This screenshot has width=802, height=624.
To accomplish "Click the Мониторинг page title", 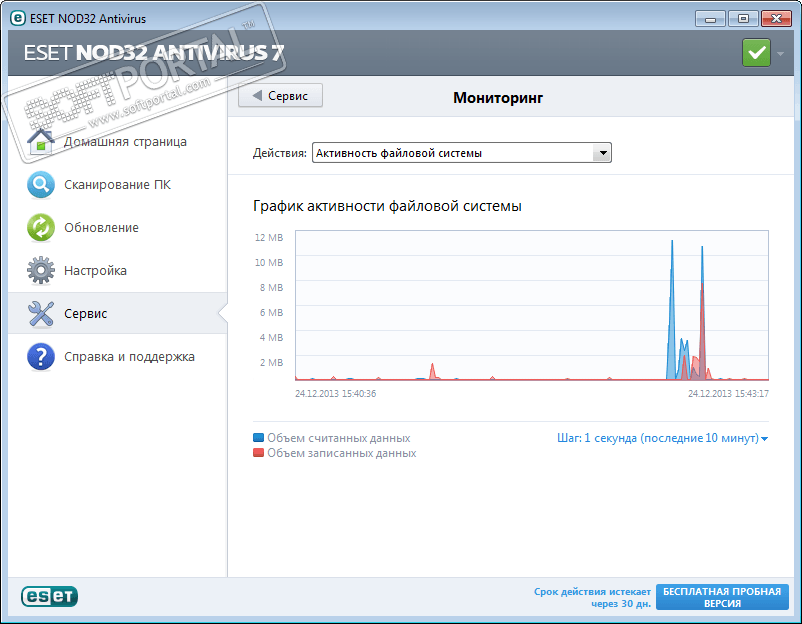I will [498, 98].
